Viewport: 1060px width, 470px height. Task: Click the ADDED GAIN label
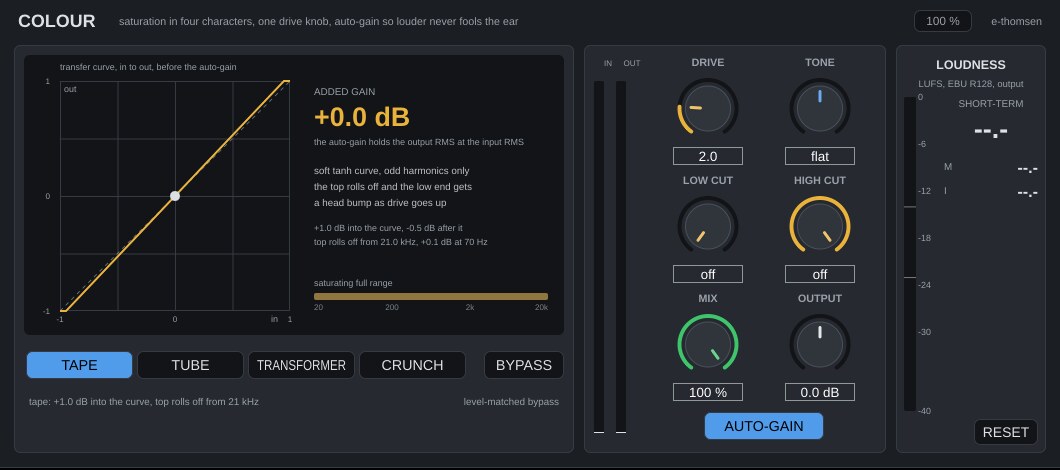click(345, 91)
